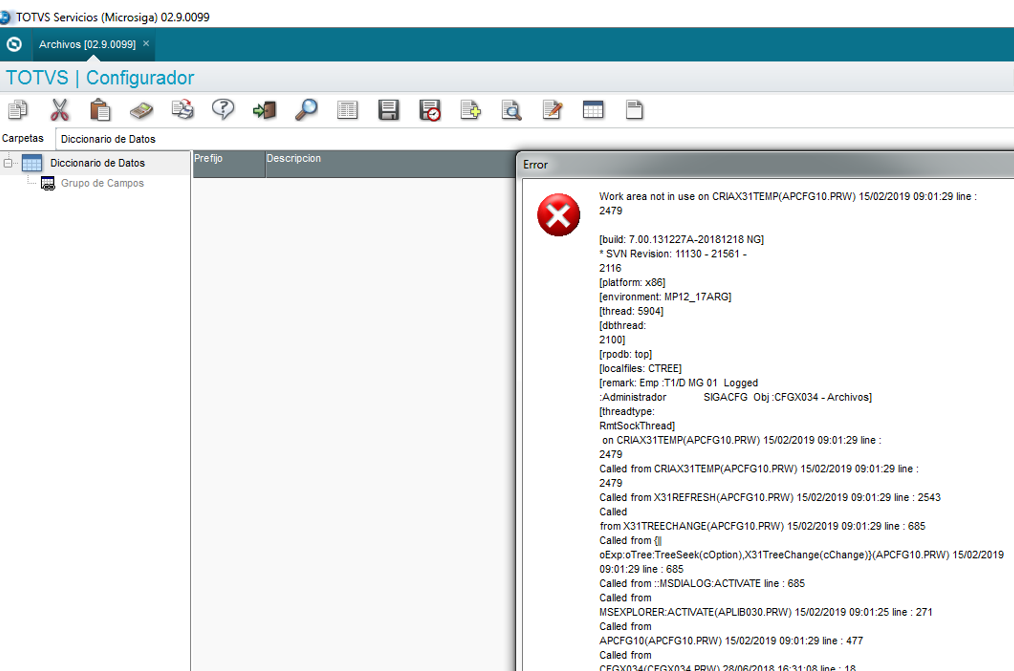This screenshot has height=671, width=1014.
Task: Click the 'TOTVS | Configurador' heading
Action: click(x=100, y=78)
